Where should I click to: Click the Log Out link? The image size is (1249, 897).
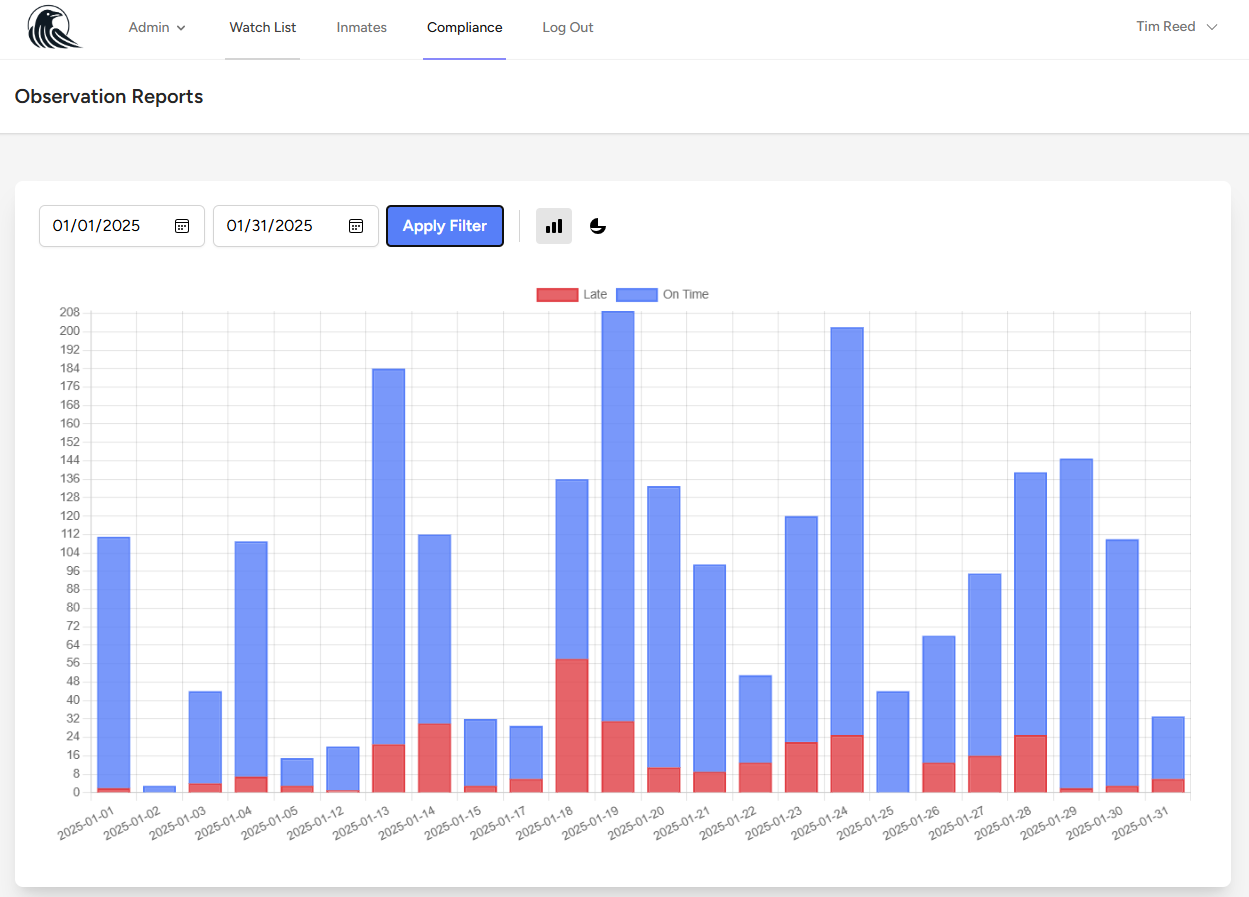click(x=568, y=28)
